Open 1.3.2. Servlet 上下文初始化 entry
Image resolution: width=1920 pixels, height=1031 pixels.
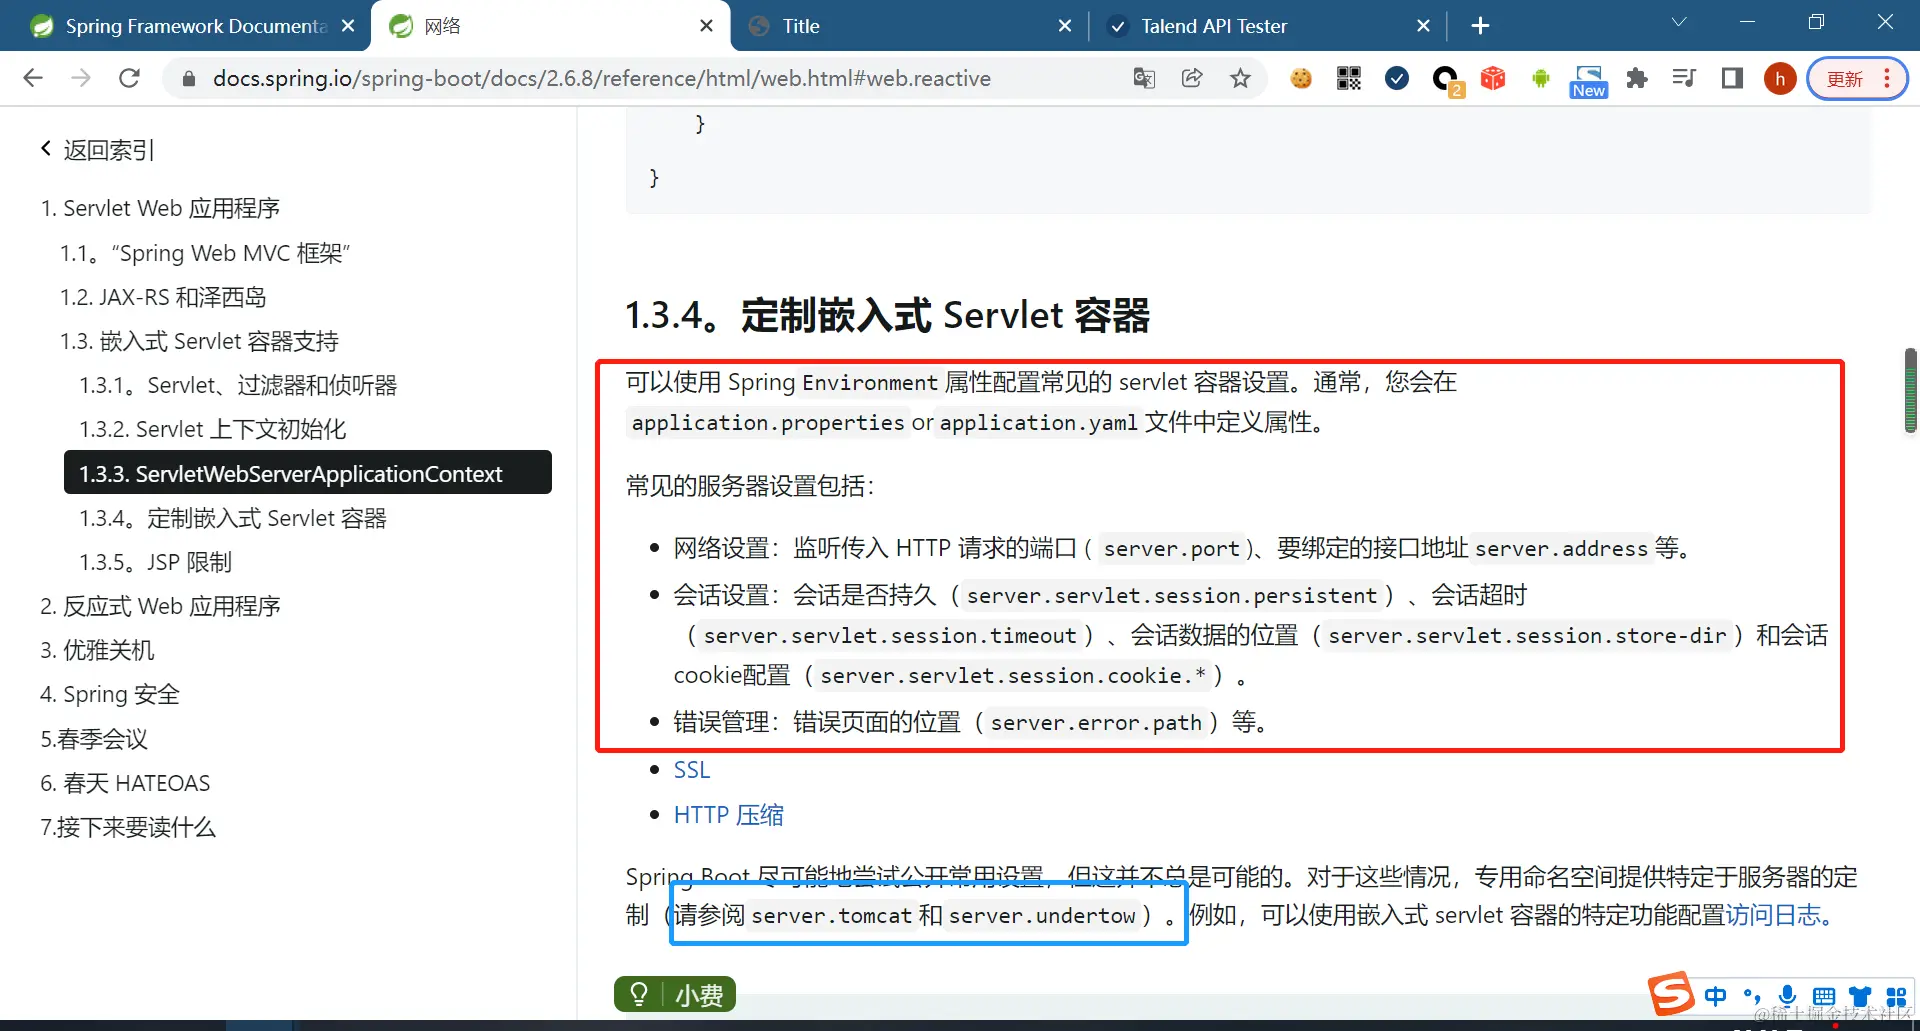213,429
